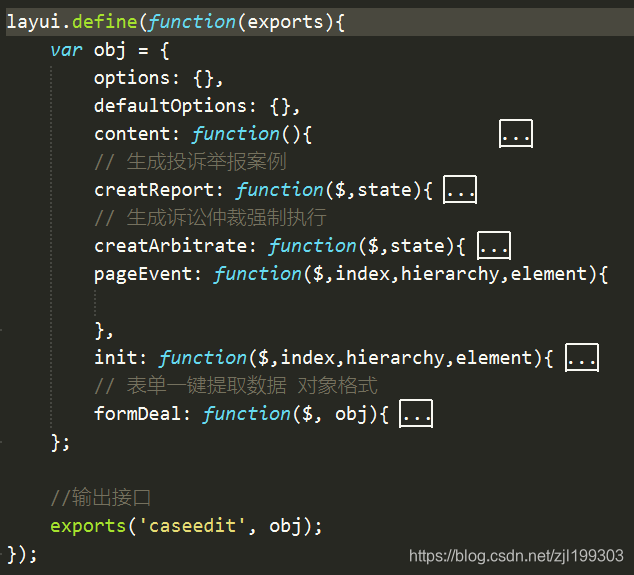The image size is (634, 575).
Task: Expand folded init function body
Action: pos(582,357)
